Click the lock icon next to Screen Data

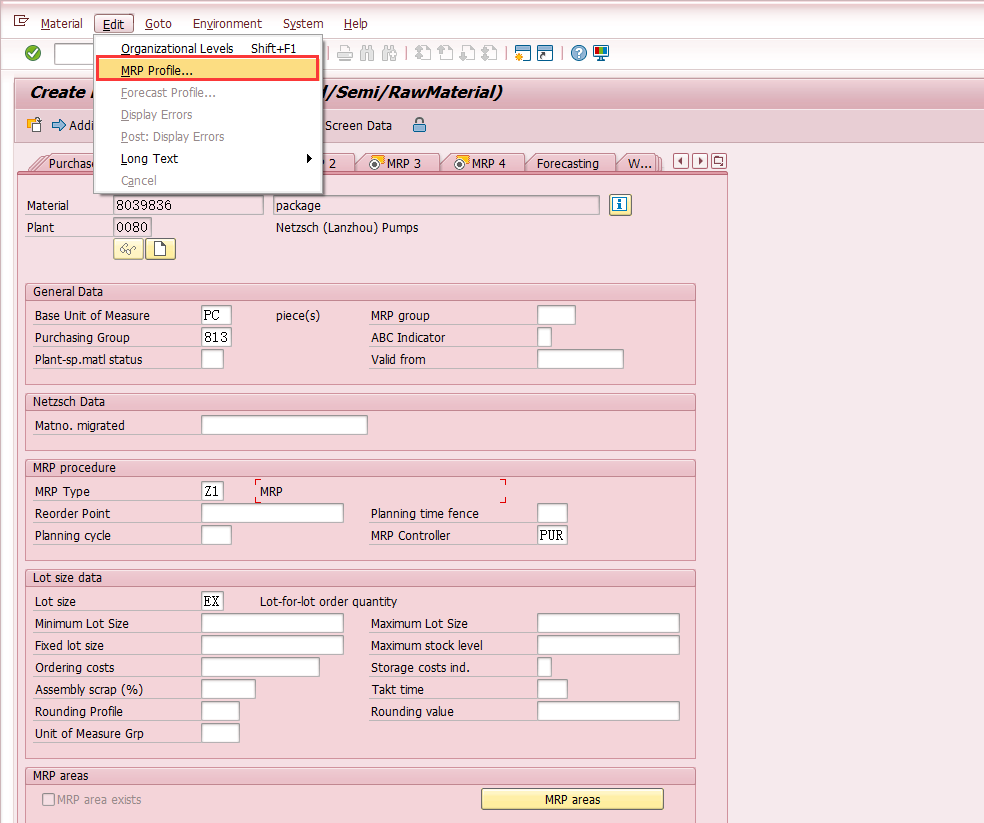tap(419, 125)
